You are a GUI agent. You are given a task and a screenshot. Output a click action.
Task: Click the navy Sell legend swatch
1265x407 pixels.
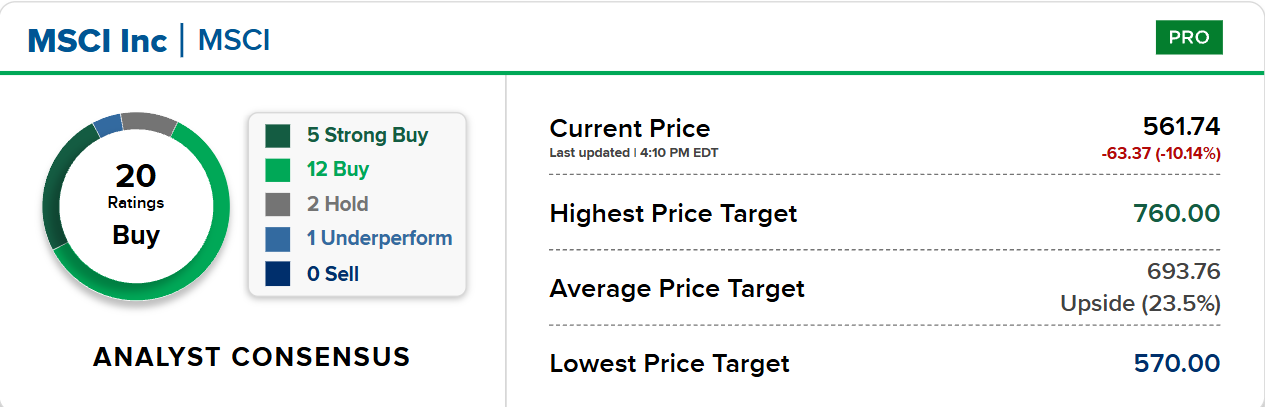point(278,273)
